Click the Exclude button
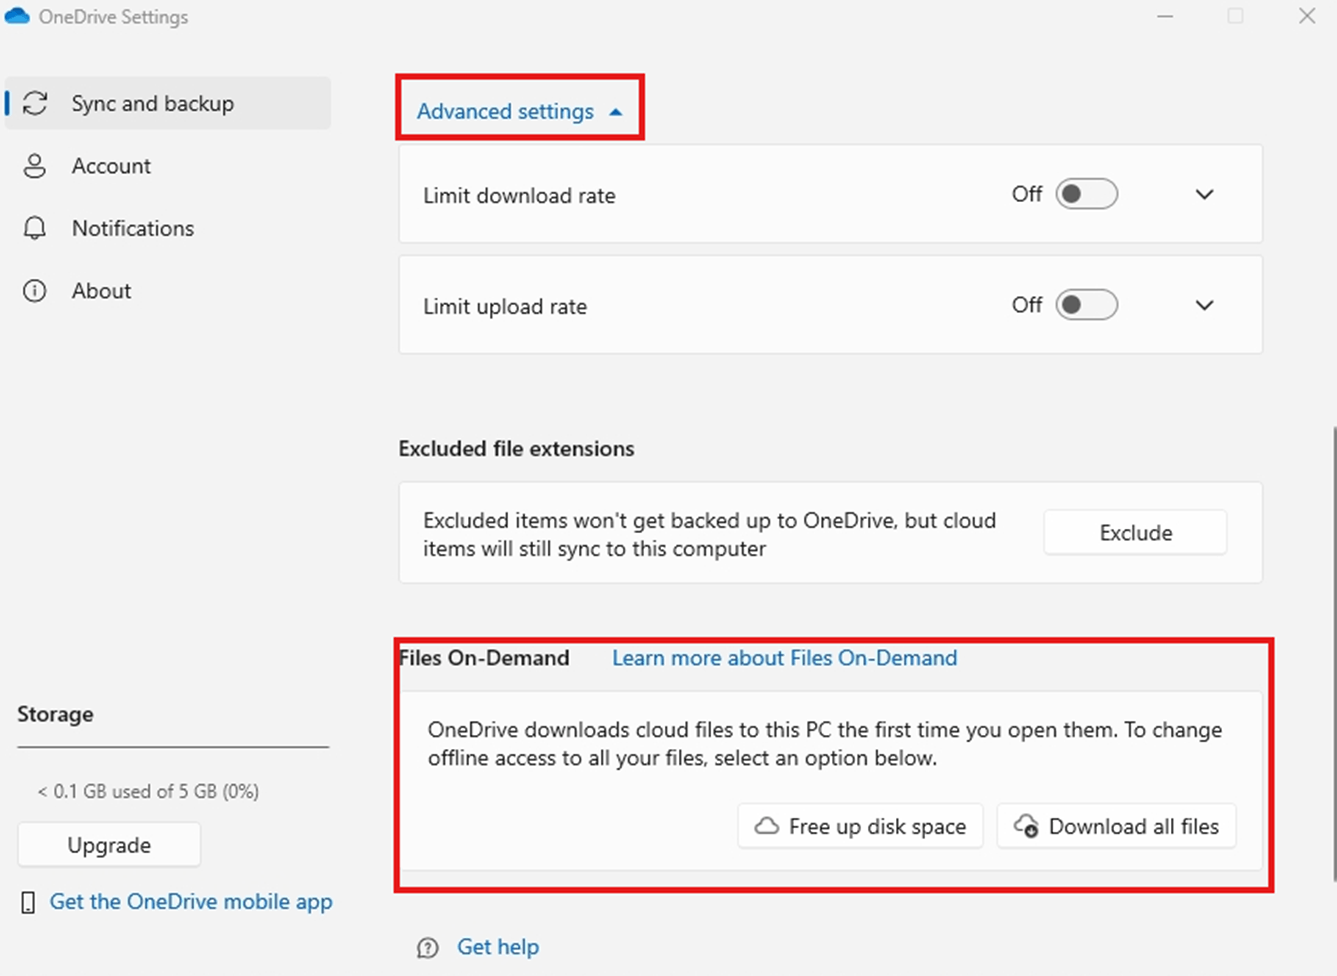This screenshot has width=1337, height=976. 1135,533
